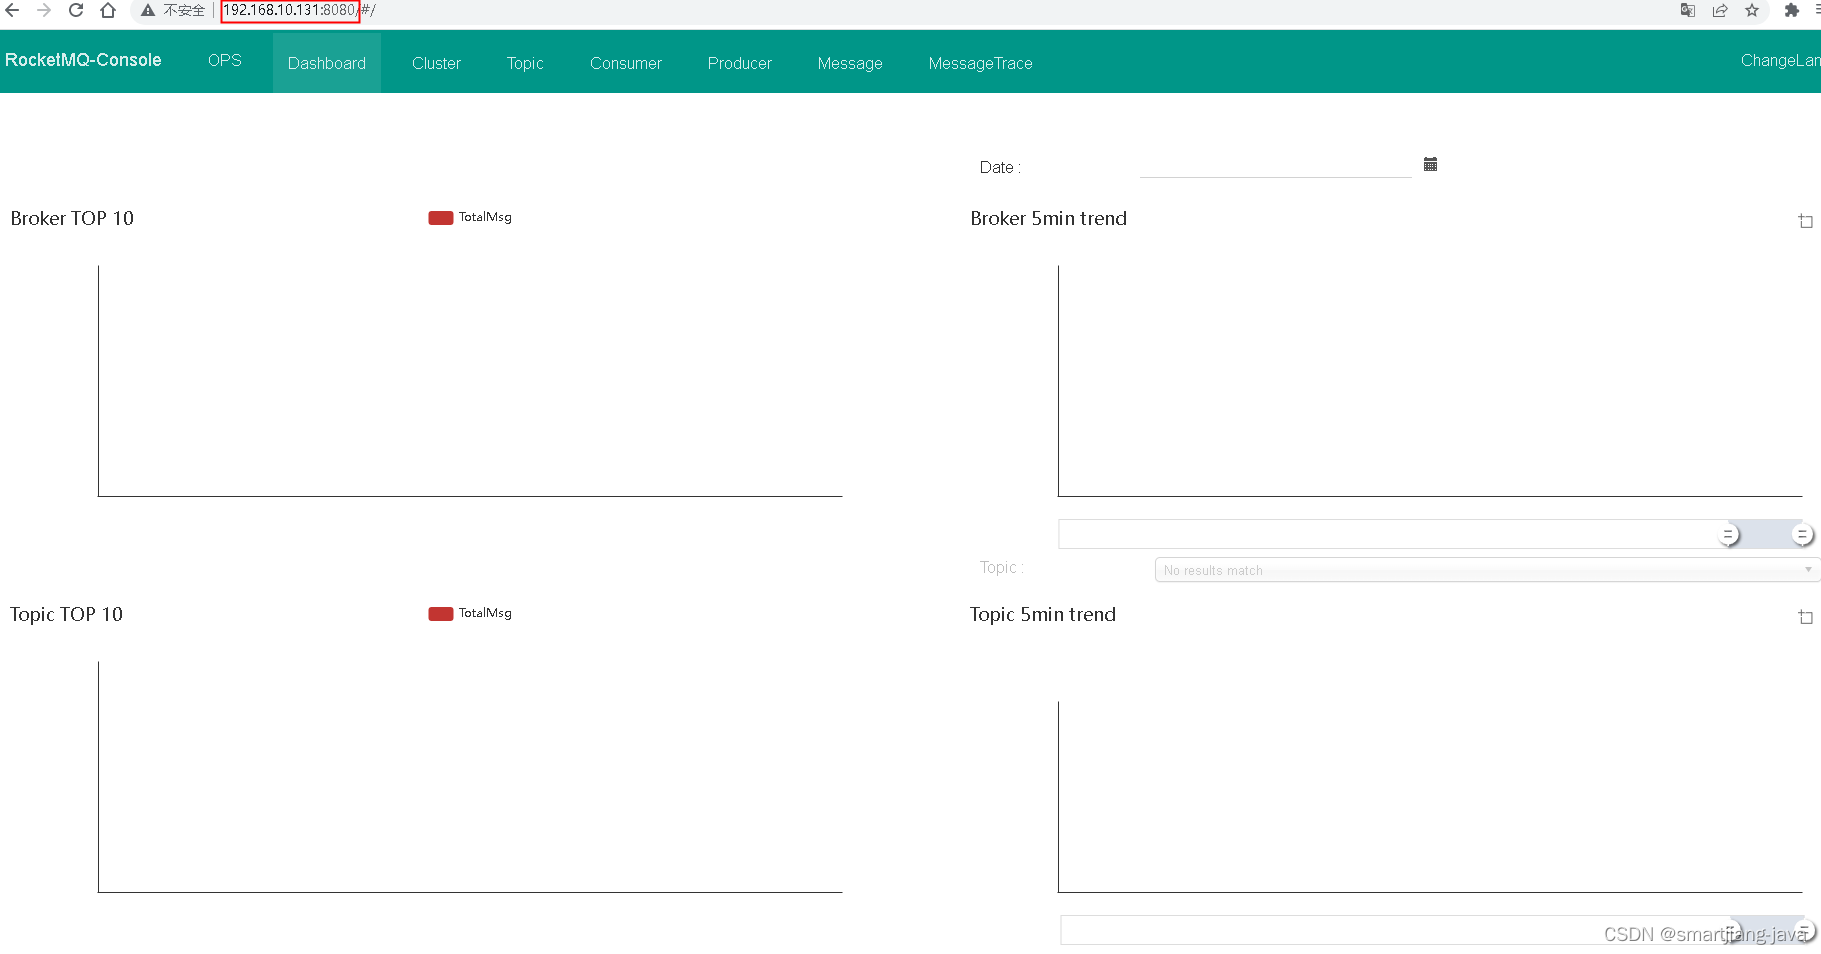Open the MessageTrace tab
Image resolution: width=1821 pixels, height=954 pixels.
[980, 63]
